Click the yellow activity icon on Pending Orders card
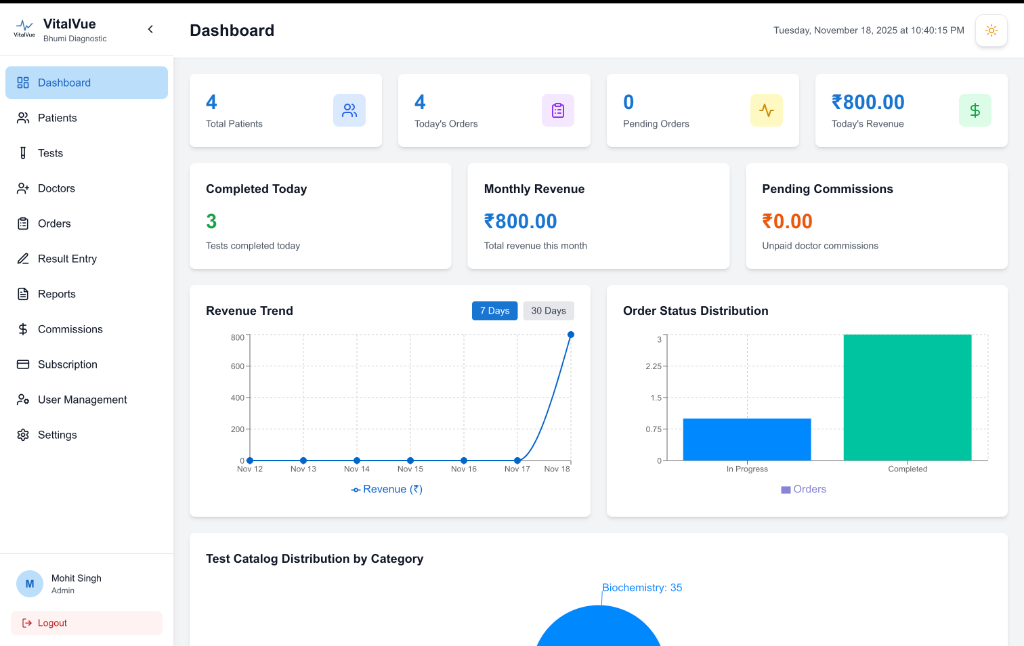The height and width of the screenshot is (646, 1024). pos(766,110)
